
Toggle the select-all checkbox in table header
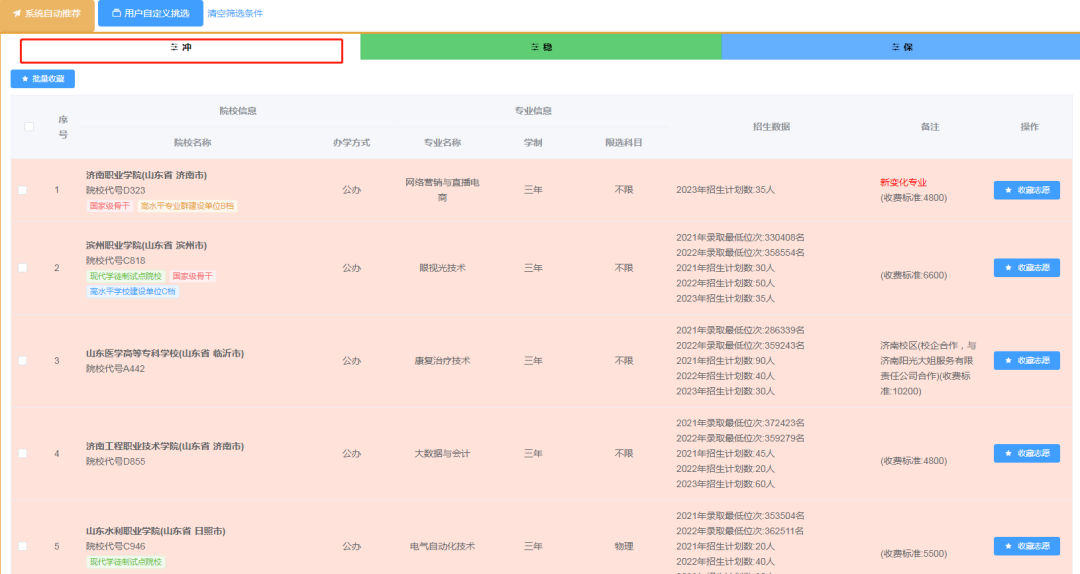(x=29, y=126)
